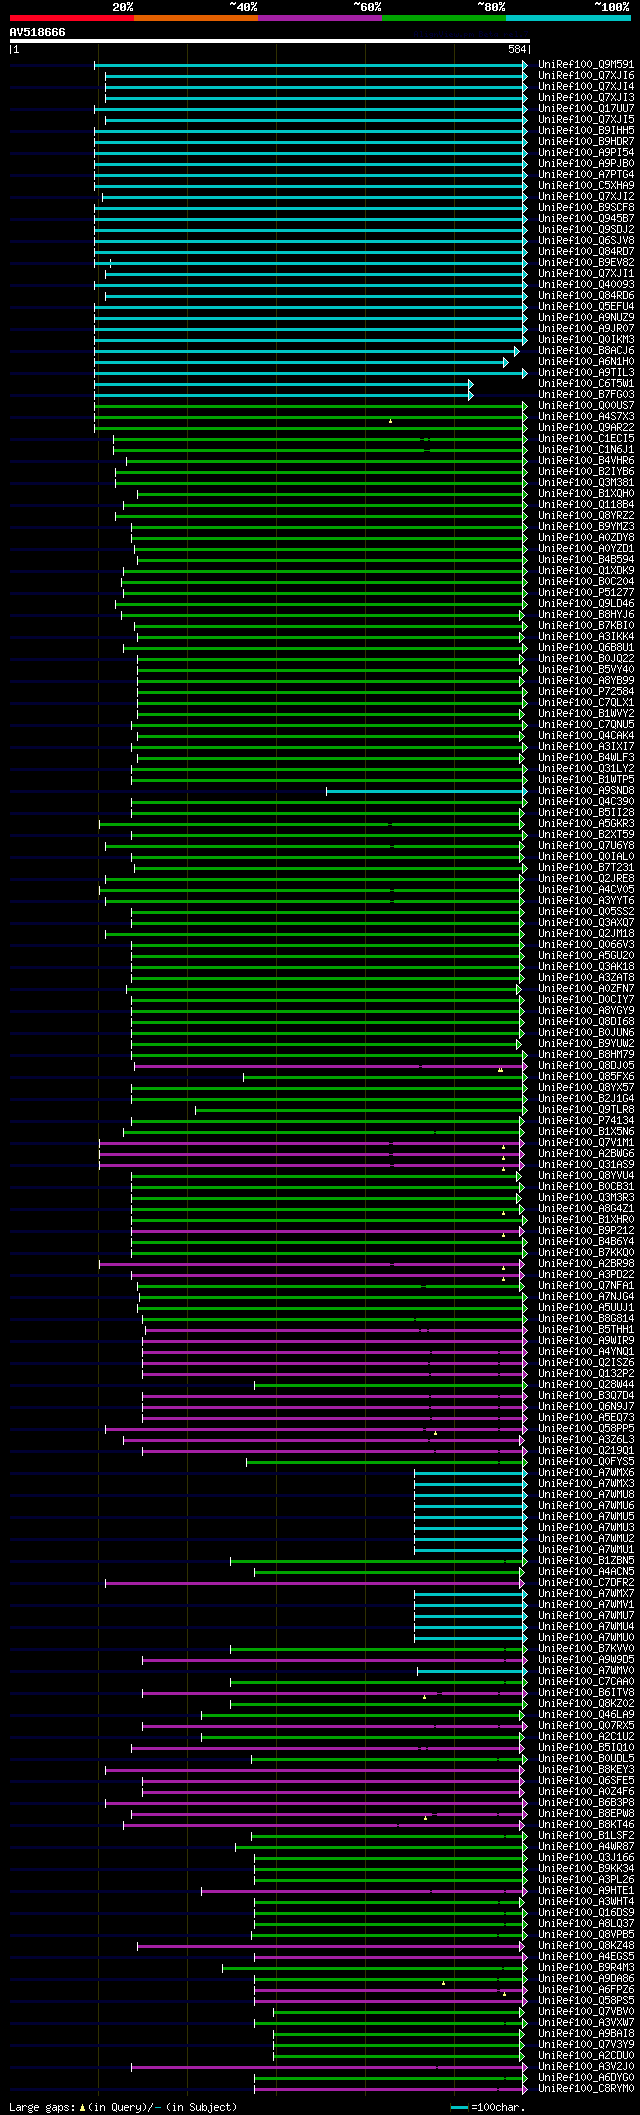Image resolution: width=640 pixels, height=2115 pixels.
Task: Select hit label UniRef100_A7WMU1
Action: pos(586,1550)
